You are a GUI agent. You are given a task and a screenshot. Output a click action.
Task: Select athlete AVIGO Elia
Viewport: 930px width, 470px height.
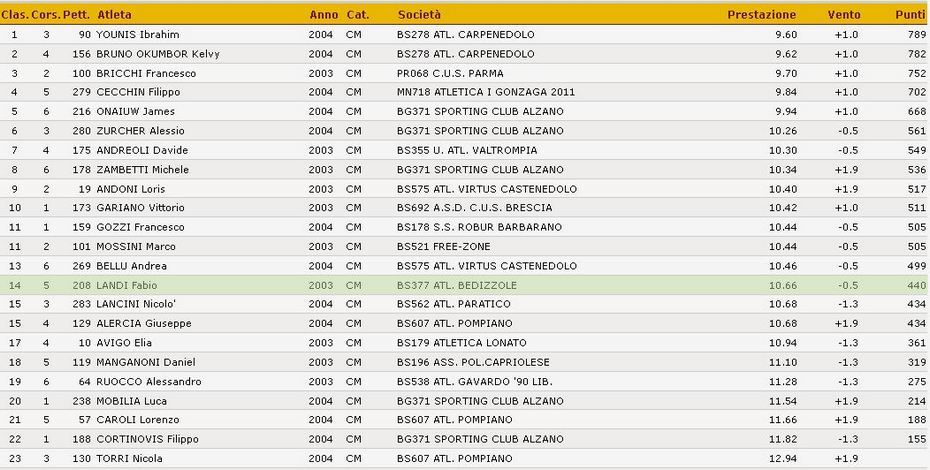click(x=124, y=343)
